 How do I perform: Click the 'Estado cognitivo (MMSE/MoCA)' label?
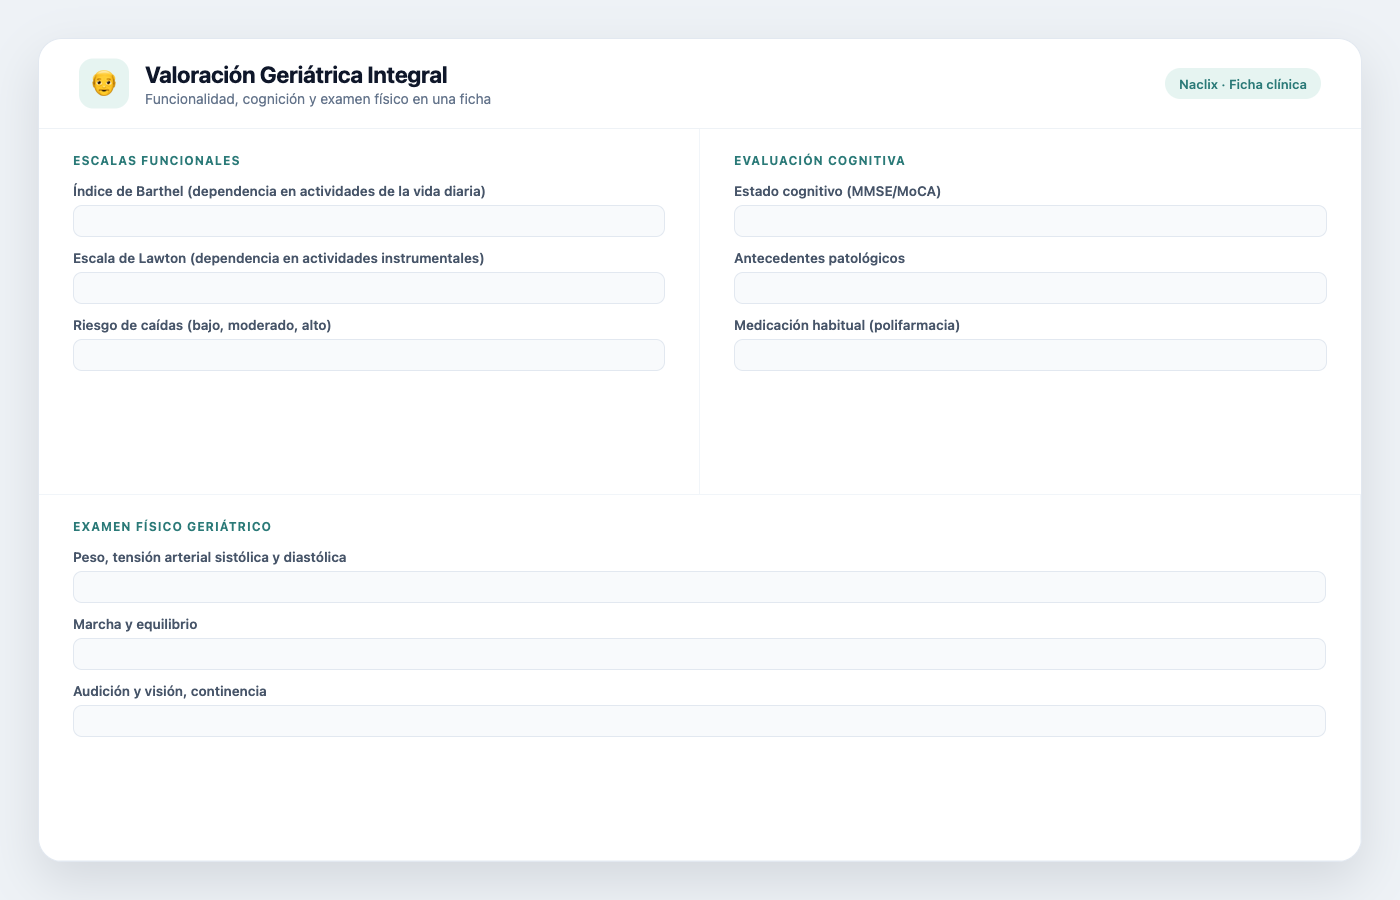[838, 191]
